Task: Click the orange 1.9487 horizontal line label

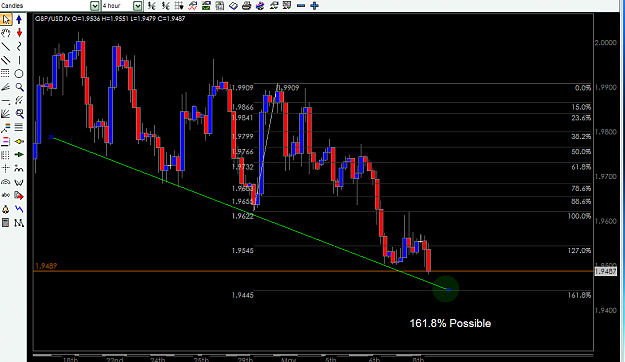Action: pyautogui.click(x=46, y=266)
